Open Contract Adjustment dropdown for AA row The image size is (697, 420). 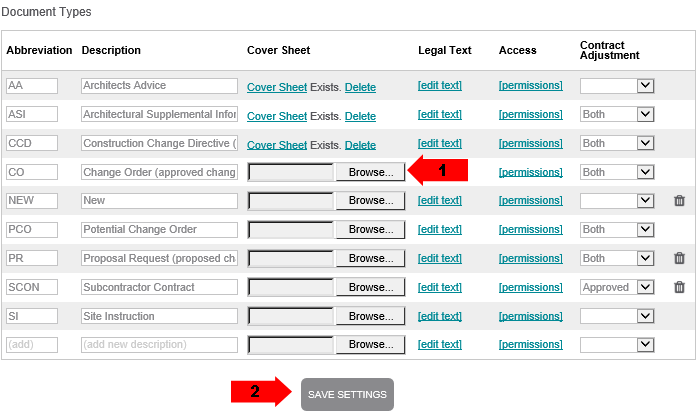tap(617, 85)
